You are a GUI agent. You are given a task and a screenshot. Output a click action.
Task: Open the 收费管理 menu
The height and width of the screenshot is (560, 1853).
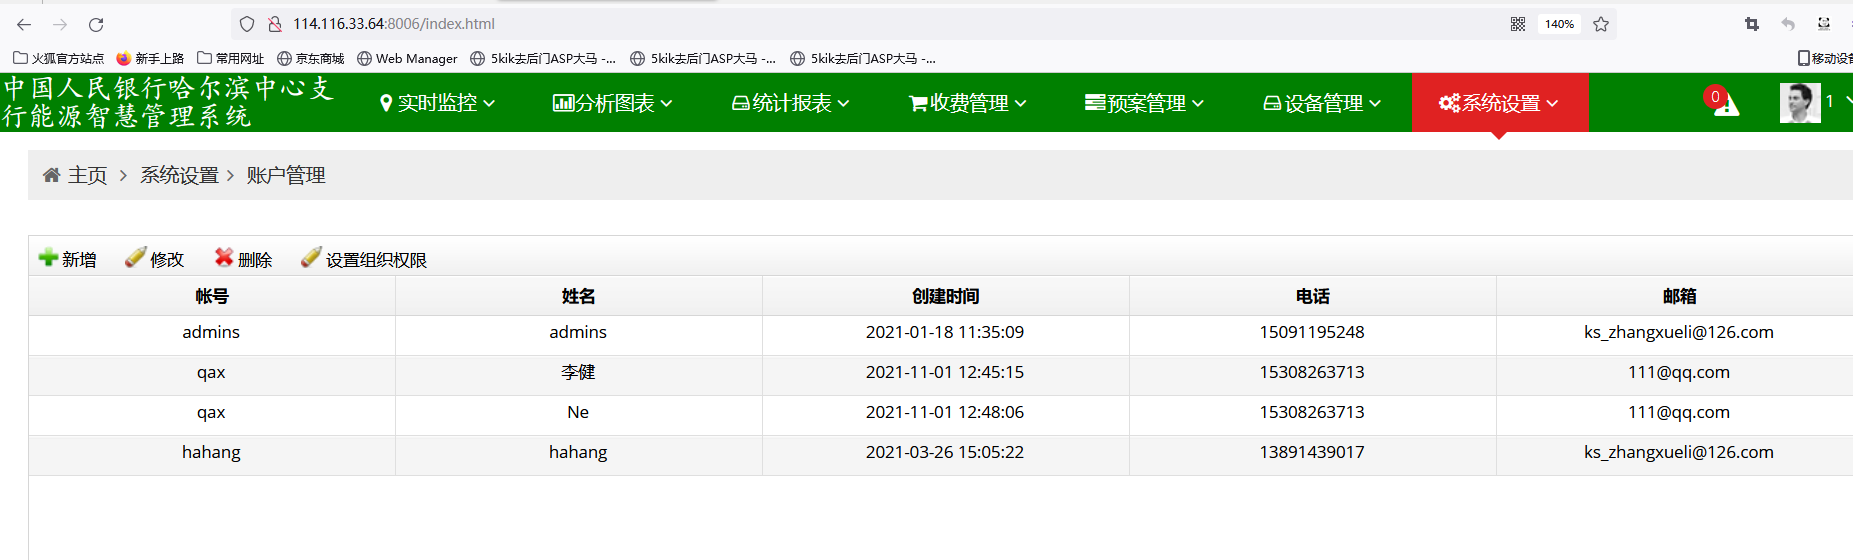pos(967,103)
